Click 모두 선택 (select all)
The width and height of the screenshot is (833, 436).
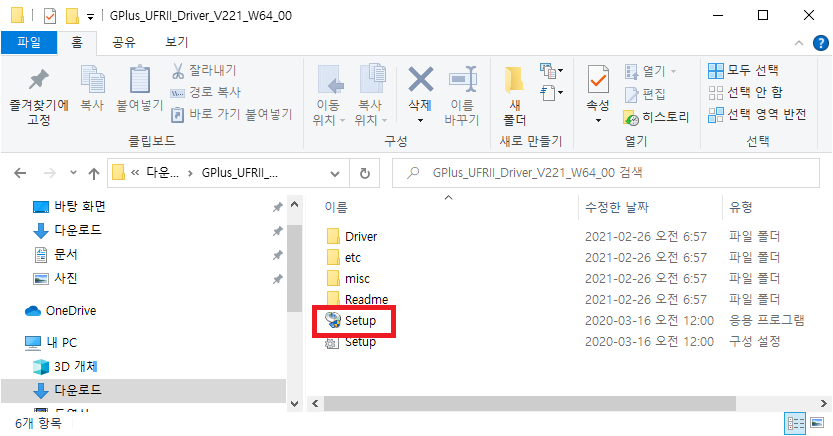click(x=743, y=70)
